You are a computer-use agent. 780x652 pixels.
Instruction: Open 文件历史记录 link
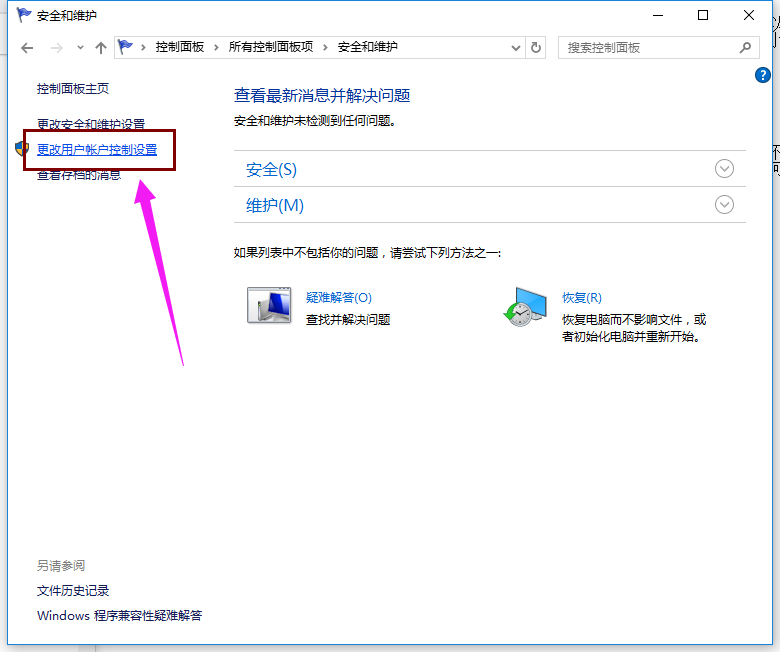click(73, 591)
